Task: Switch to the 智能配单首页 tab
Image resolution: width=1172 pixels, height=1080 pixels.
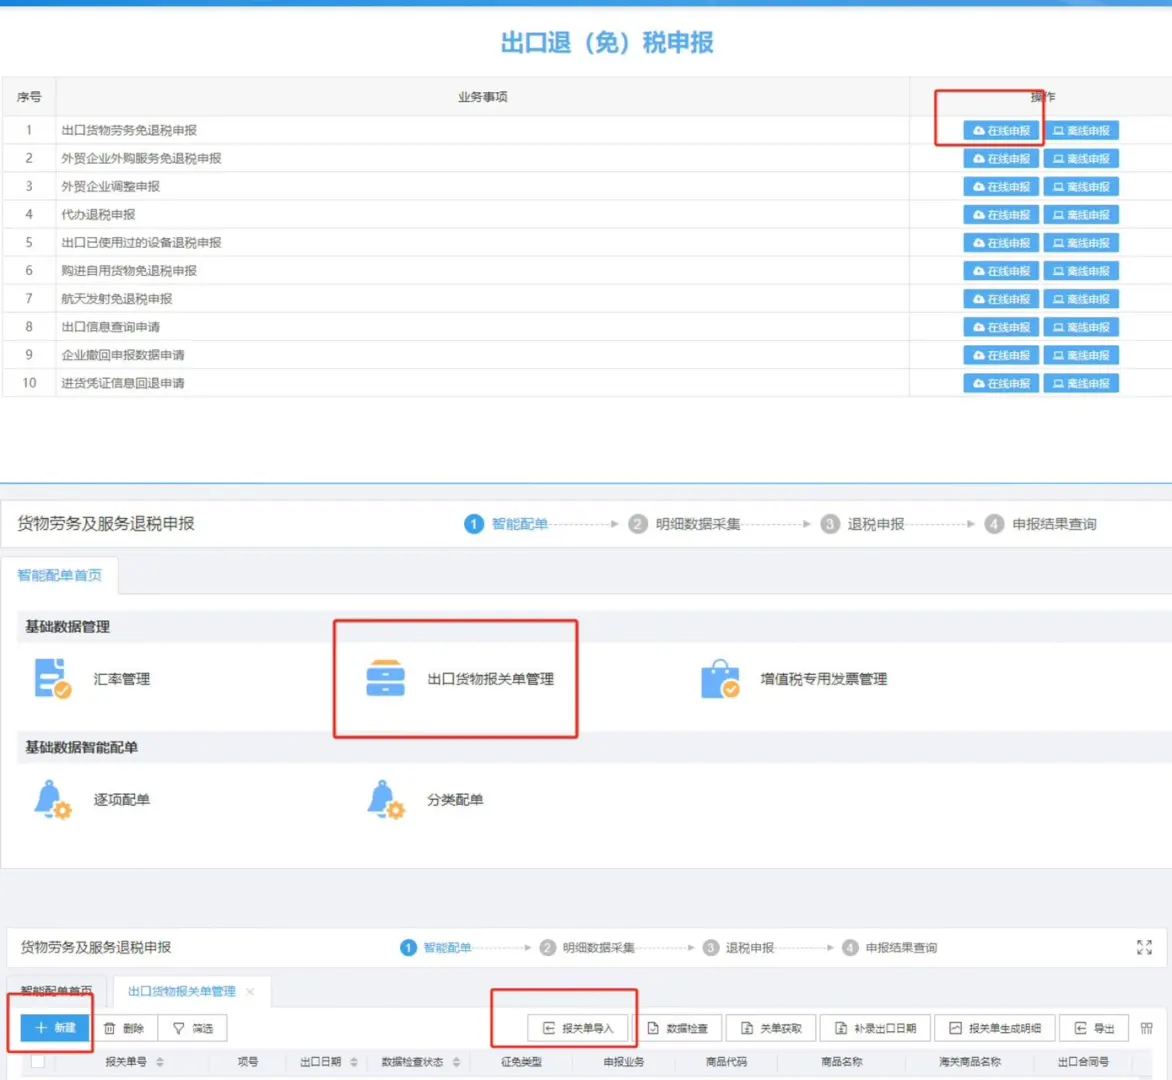Action: tap(56, 991)
